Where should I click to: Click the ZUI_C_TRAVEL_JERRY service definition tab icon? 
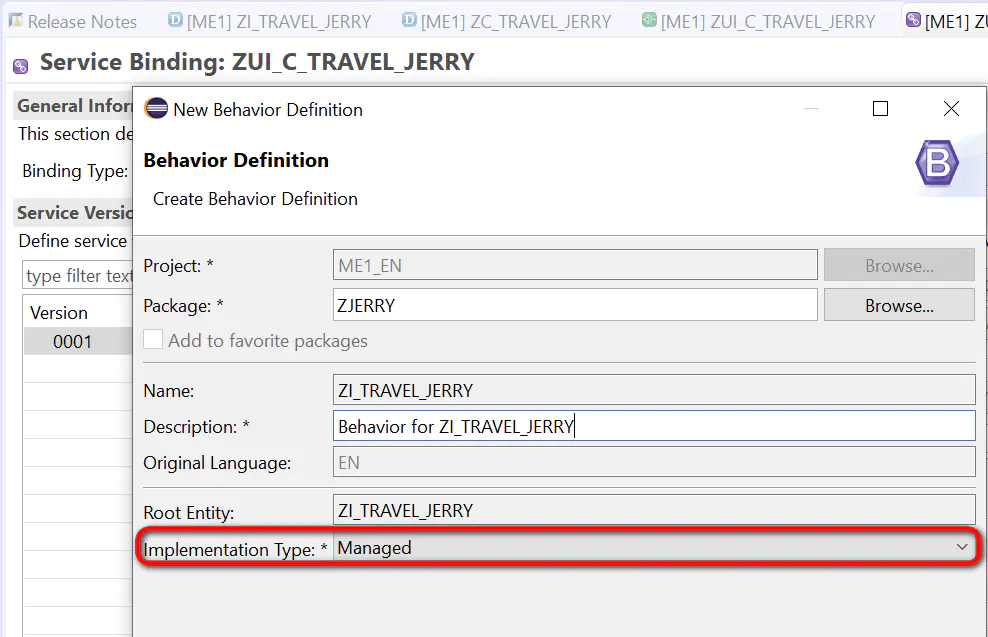click(649, 20)
